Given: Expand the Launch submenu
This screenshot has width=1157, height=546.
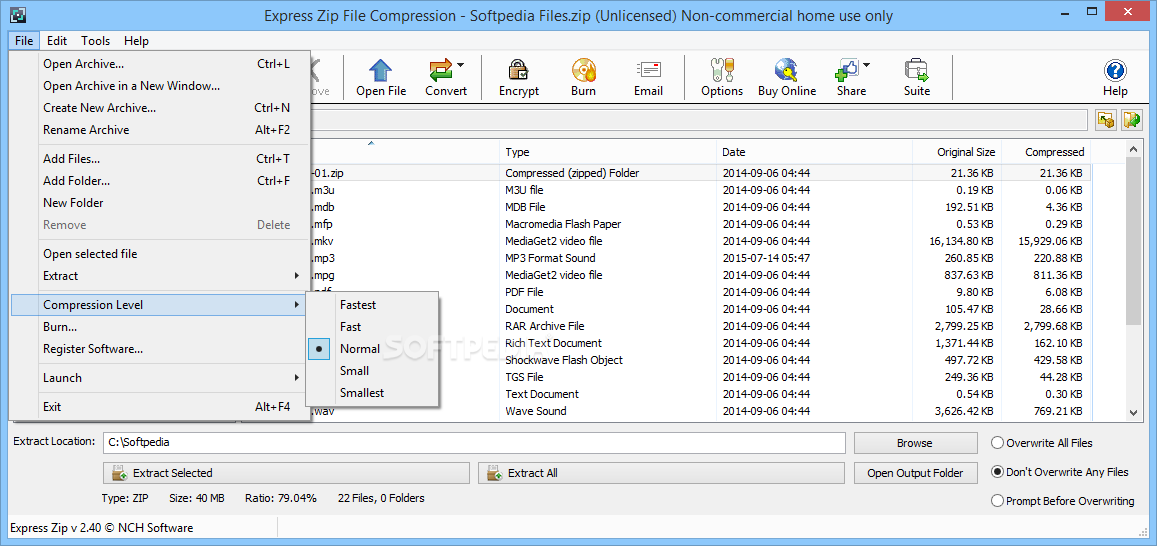Looking at the screenshot, I should [159, 378].
